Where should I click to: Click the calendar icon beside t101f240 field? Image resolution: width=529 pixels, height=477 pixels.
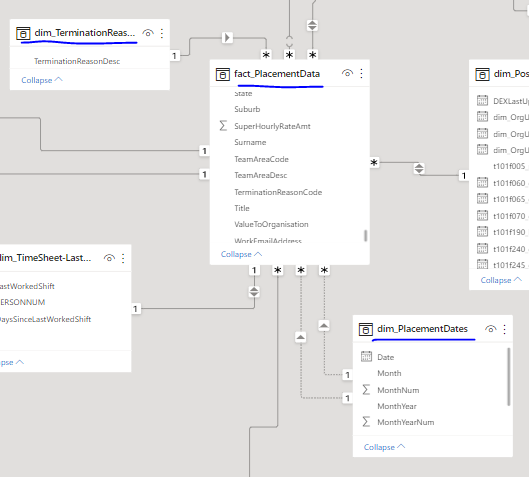(482, 248)
